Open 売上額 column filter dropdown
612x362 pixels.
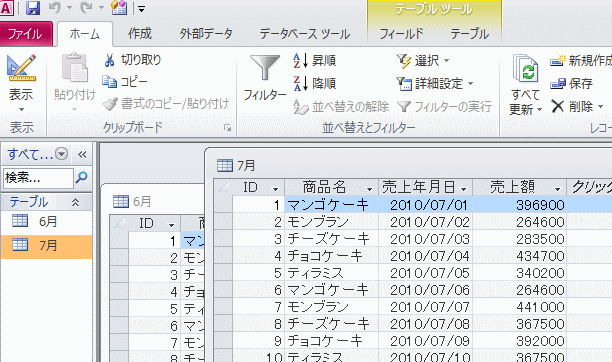tap(557, 189)
